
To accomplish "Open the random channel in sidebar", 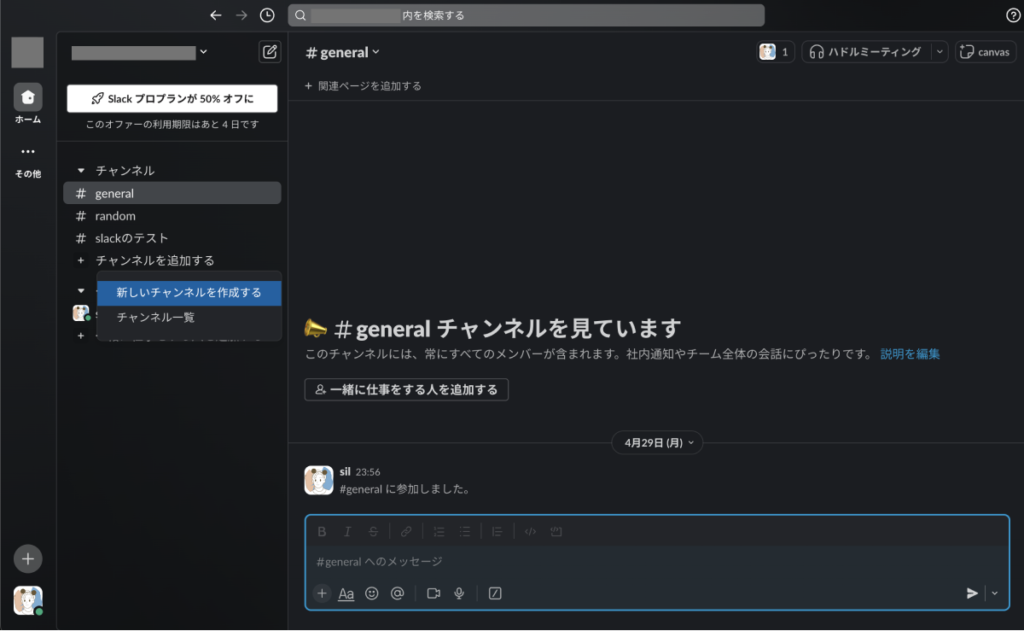I will click(x=115, y=216).
